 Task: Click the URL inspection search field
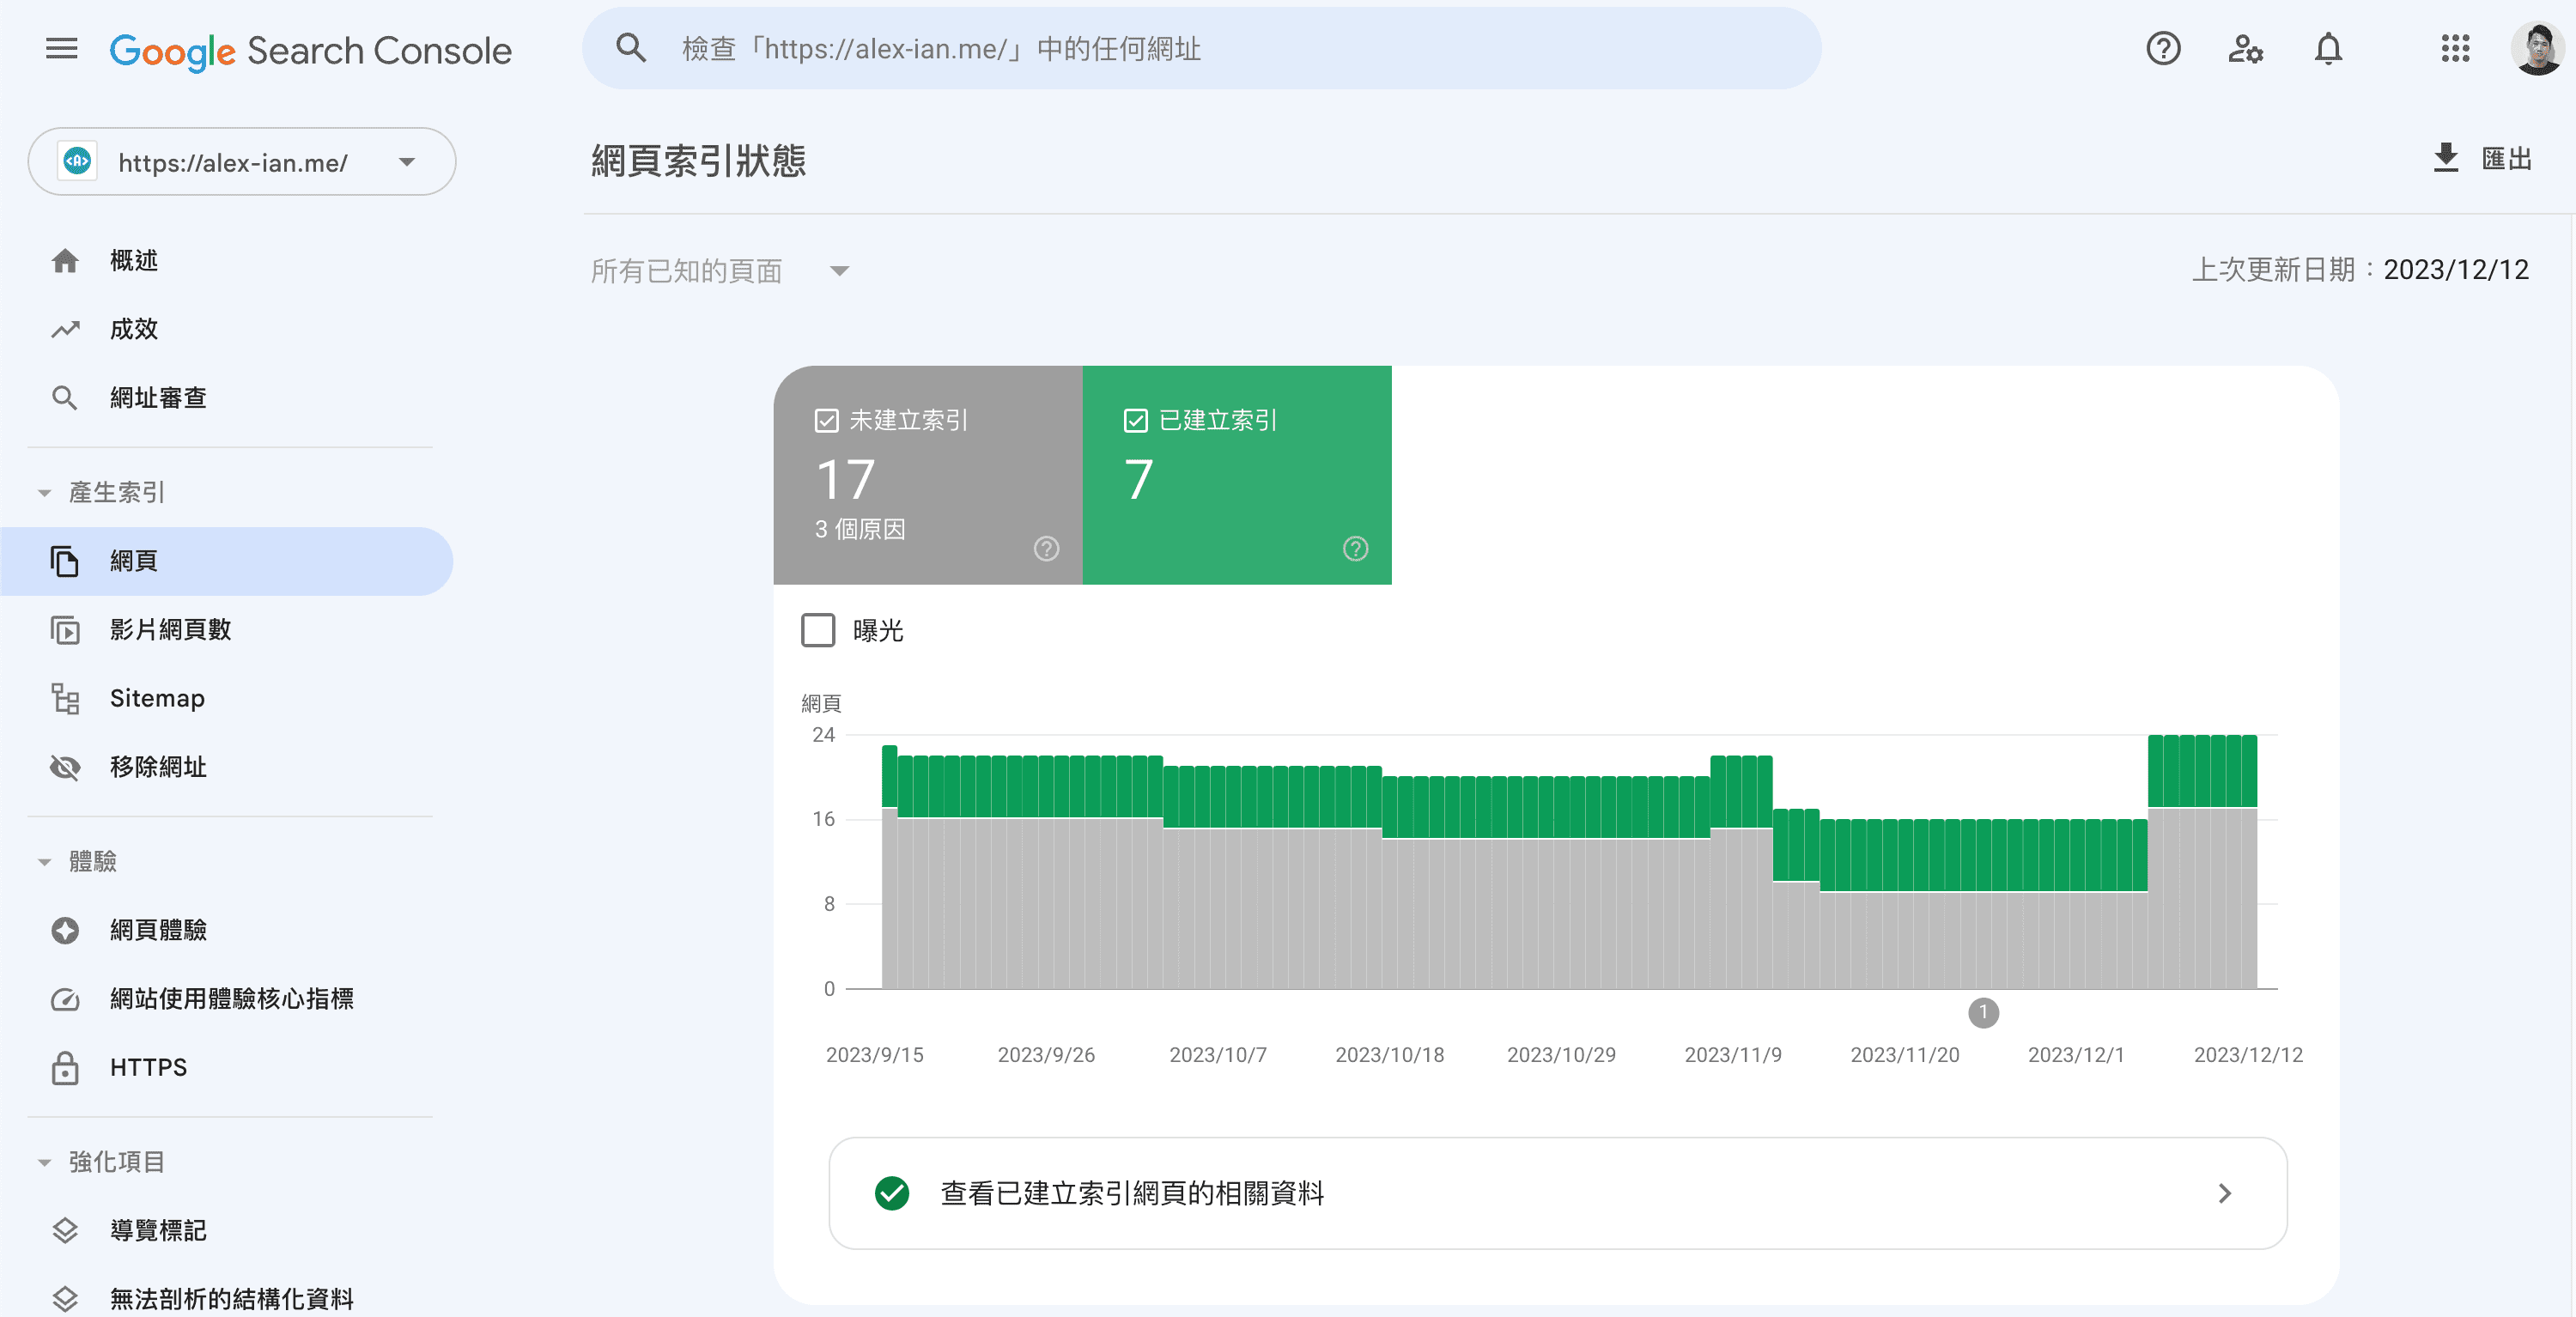(1200, 48)
